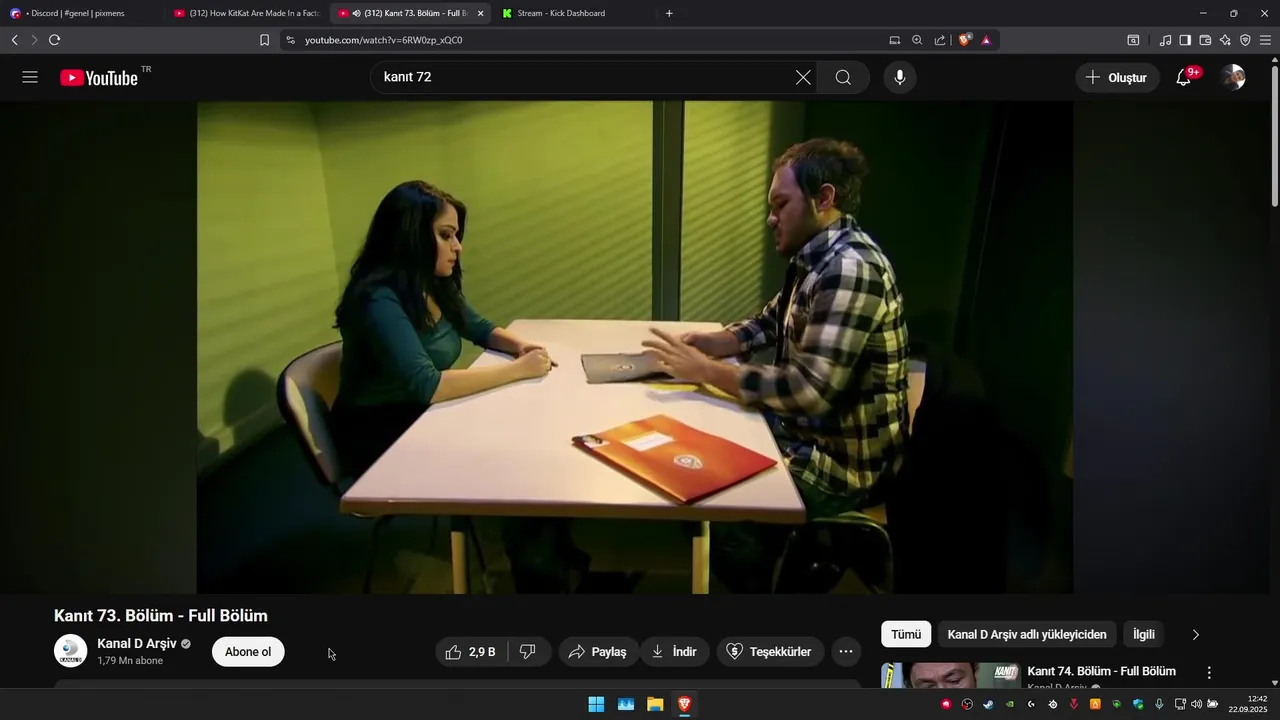Open options for Kanıt 74. Bölüm suggestion

tap(1209, 673)
